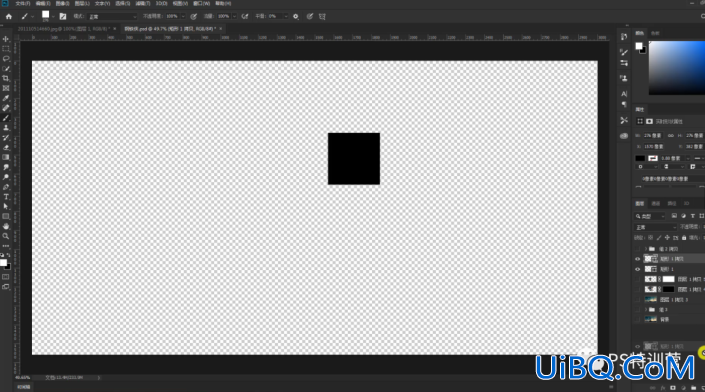The height and width of the screenshot is (392, 705).
Task: Click the lock-all layer button
Action: [x=684, y=237]
